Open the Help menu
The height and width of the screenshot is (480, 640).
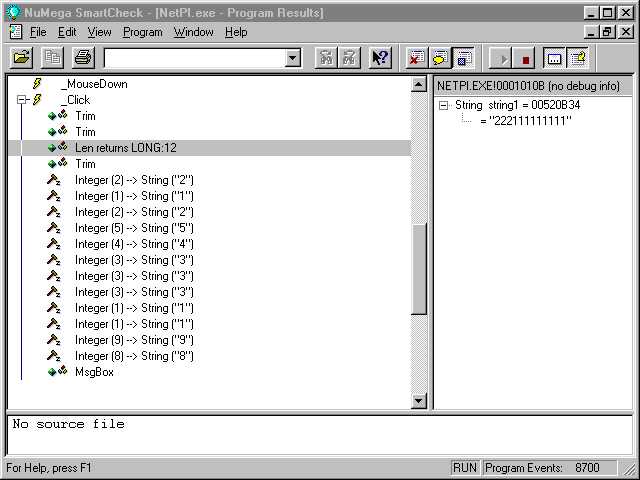coord(236,32)
